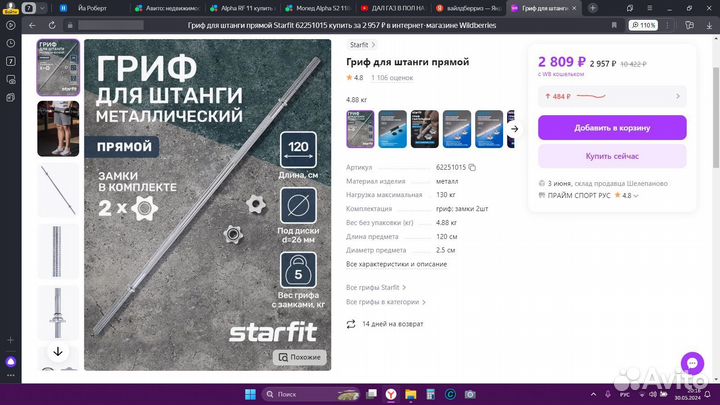Open the browser downloads panel
Image resolution: width=720 pixels, height=405 pixels.
tap(709, 26)
